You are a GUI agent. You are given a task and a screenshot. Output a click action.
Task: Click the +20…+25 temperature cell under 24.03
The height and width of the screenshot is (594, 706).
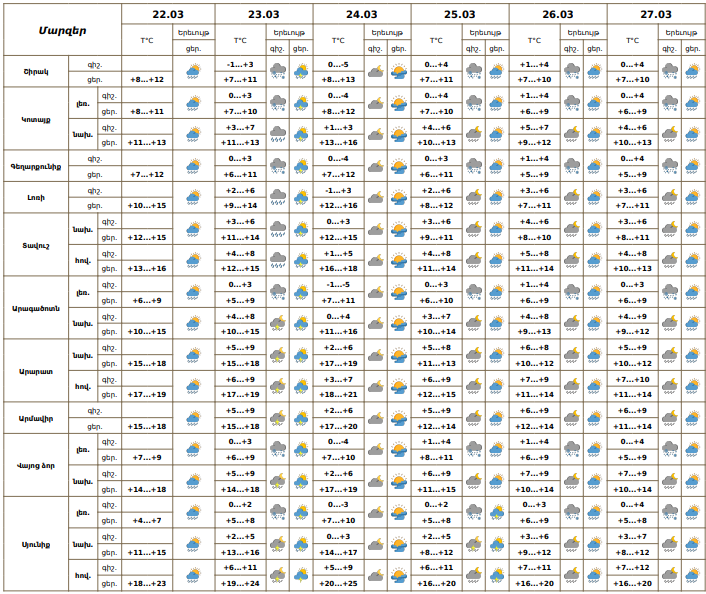tap(338, 583)
